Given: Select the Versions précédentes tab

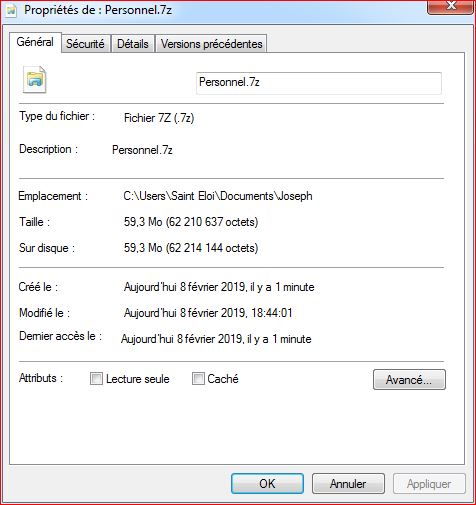Looking at the screenshot, I should (x=212, y=44).
